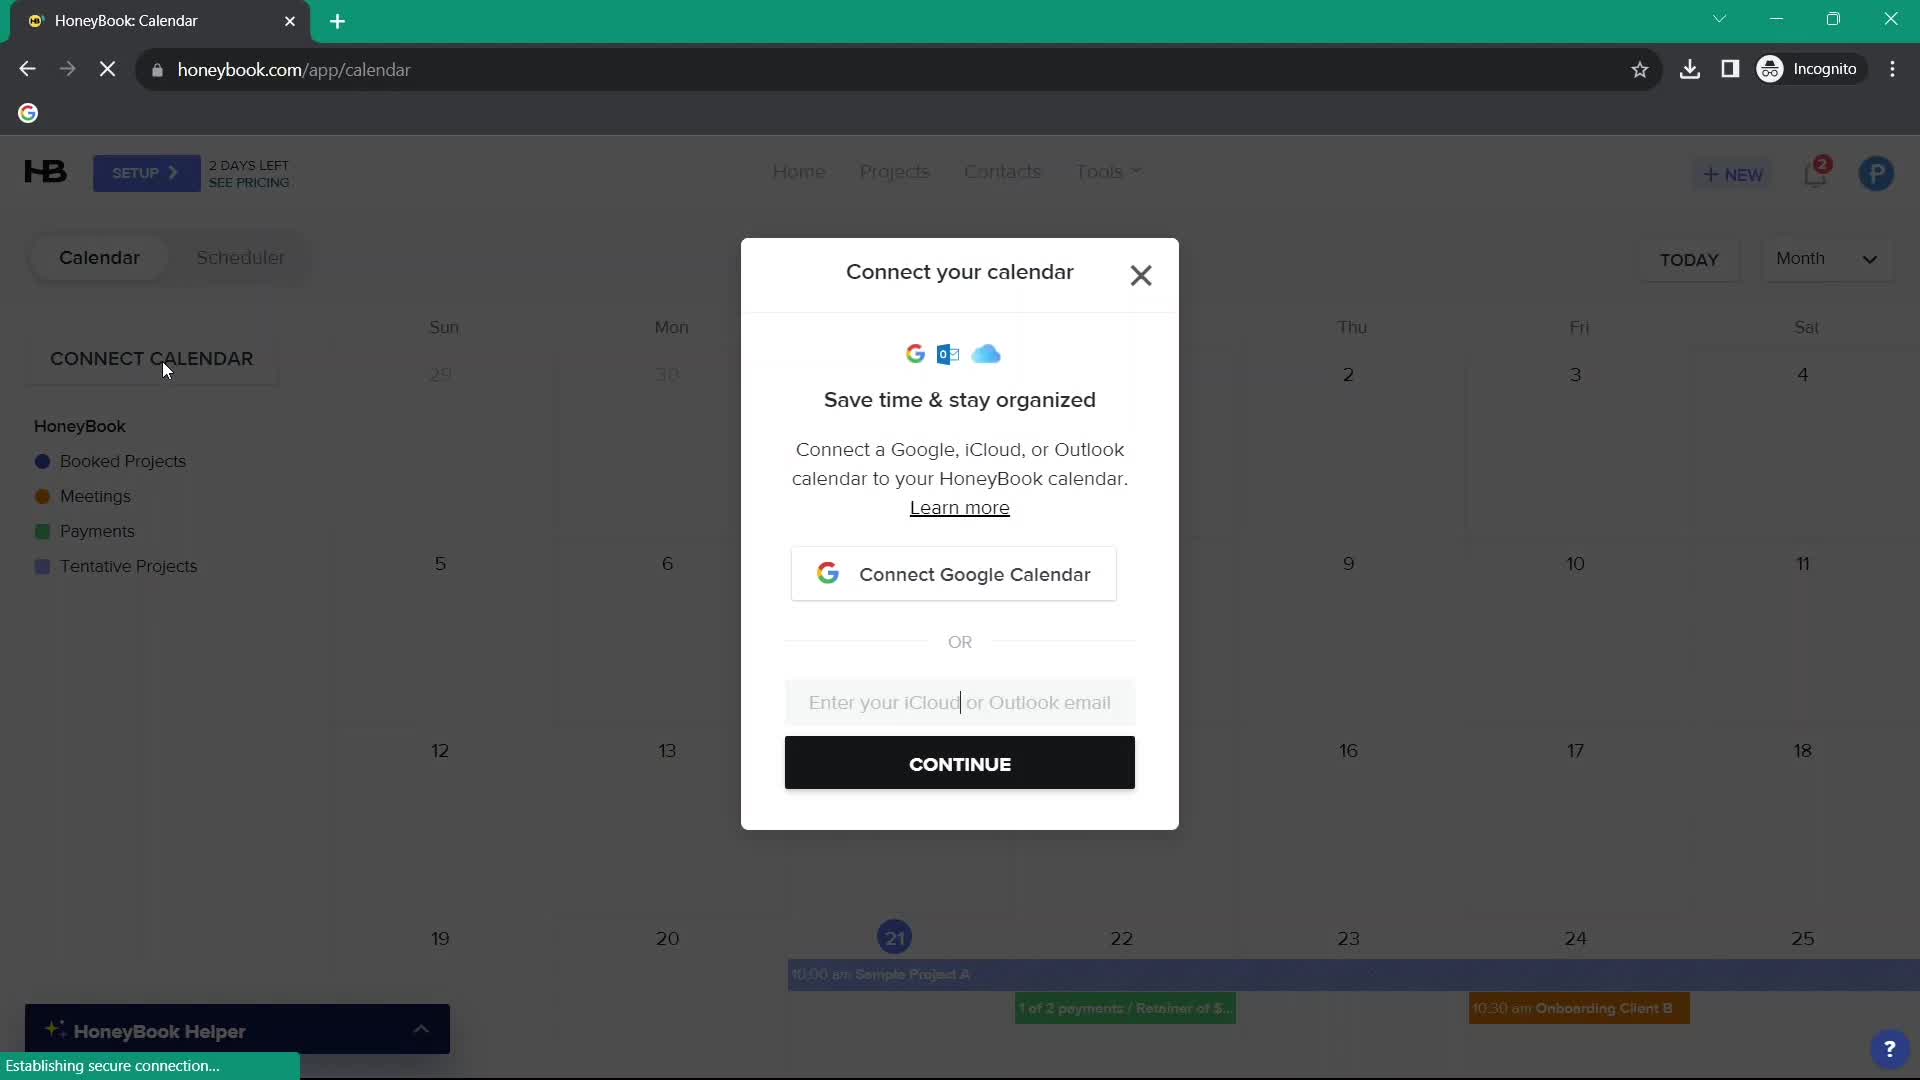Open the Projects menu item
The height and width of the screenshot is (1080, 1920).
894,171
